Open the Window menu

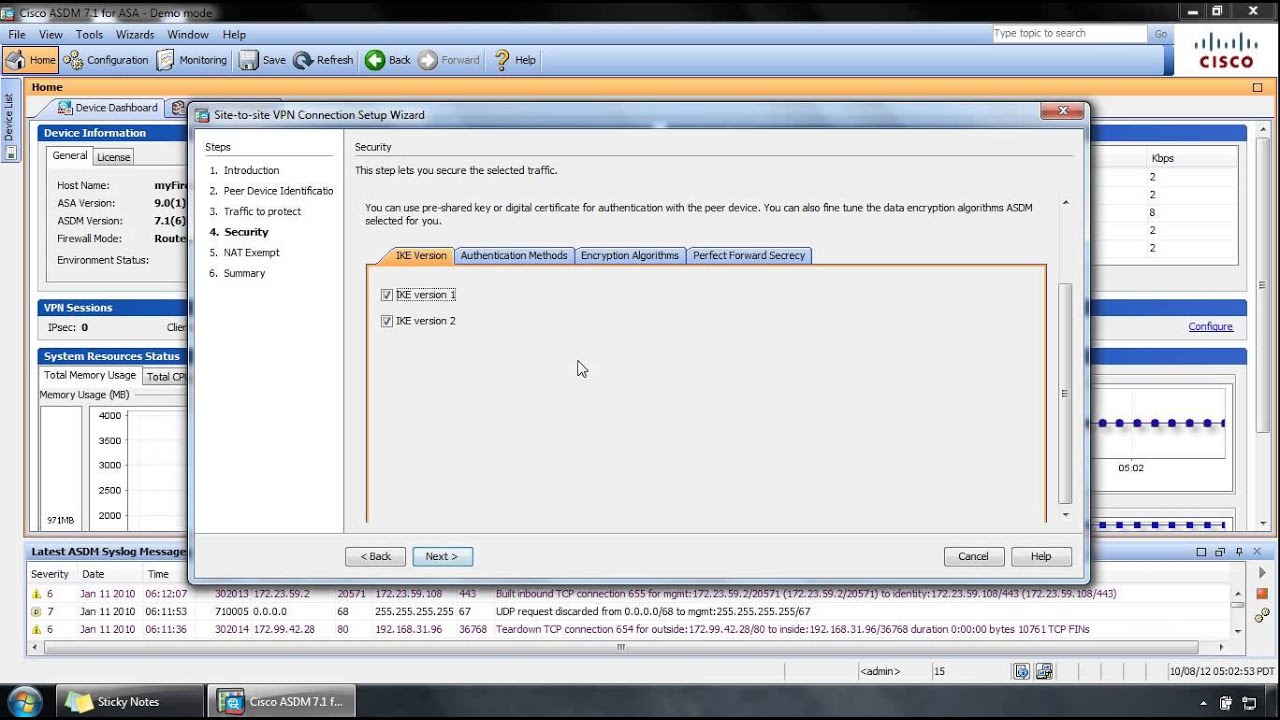(x=188, y=34)
